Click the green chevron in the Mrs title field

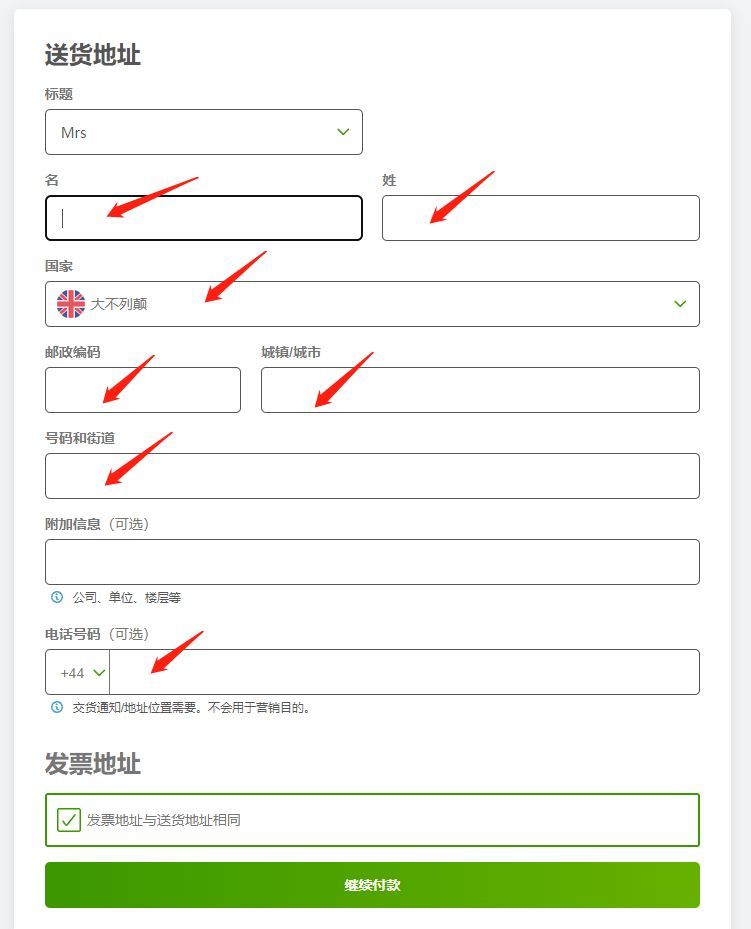[343, 132]
